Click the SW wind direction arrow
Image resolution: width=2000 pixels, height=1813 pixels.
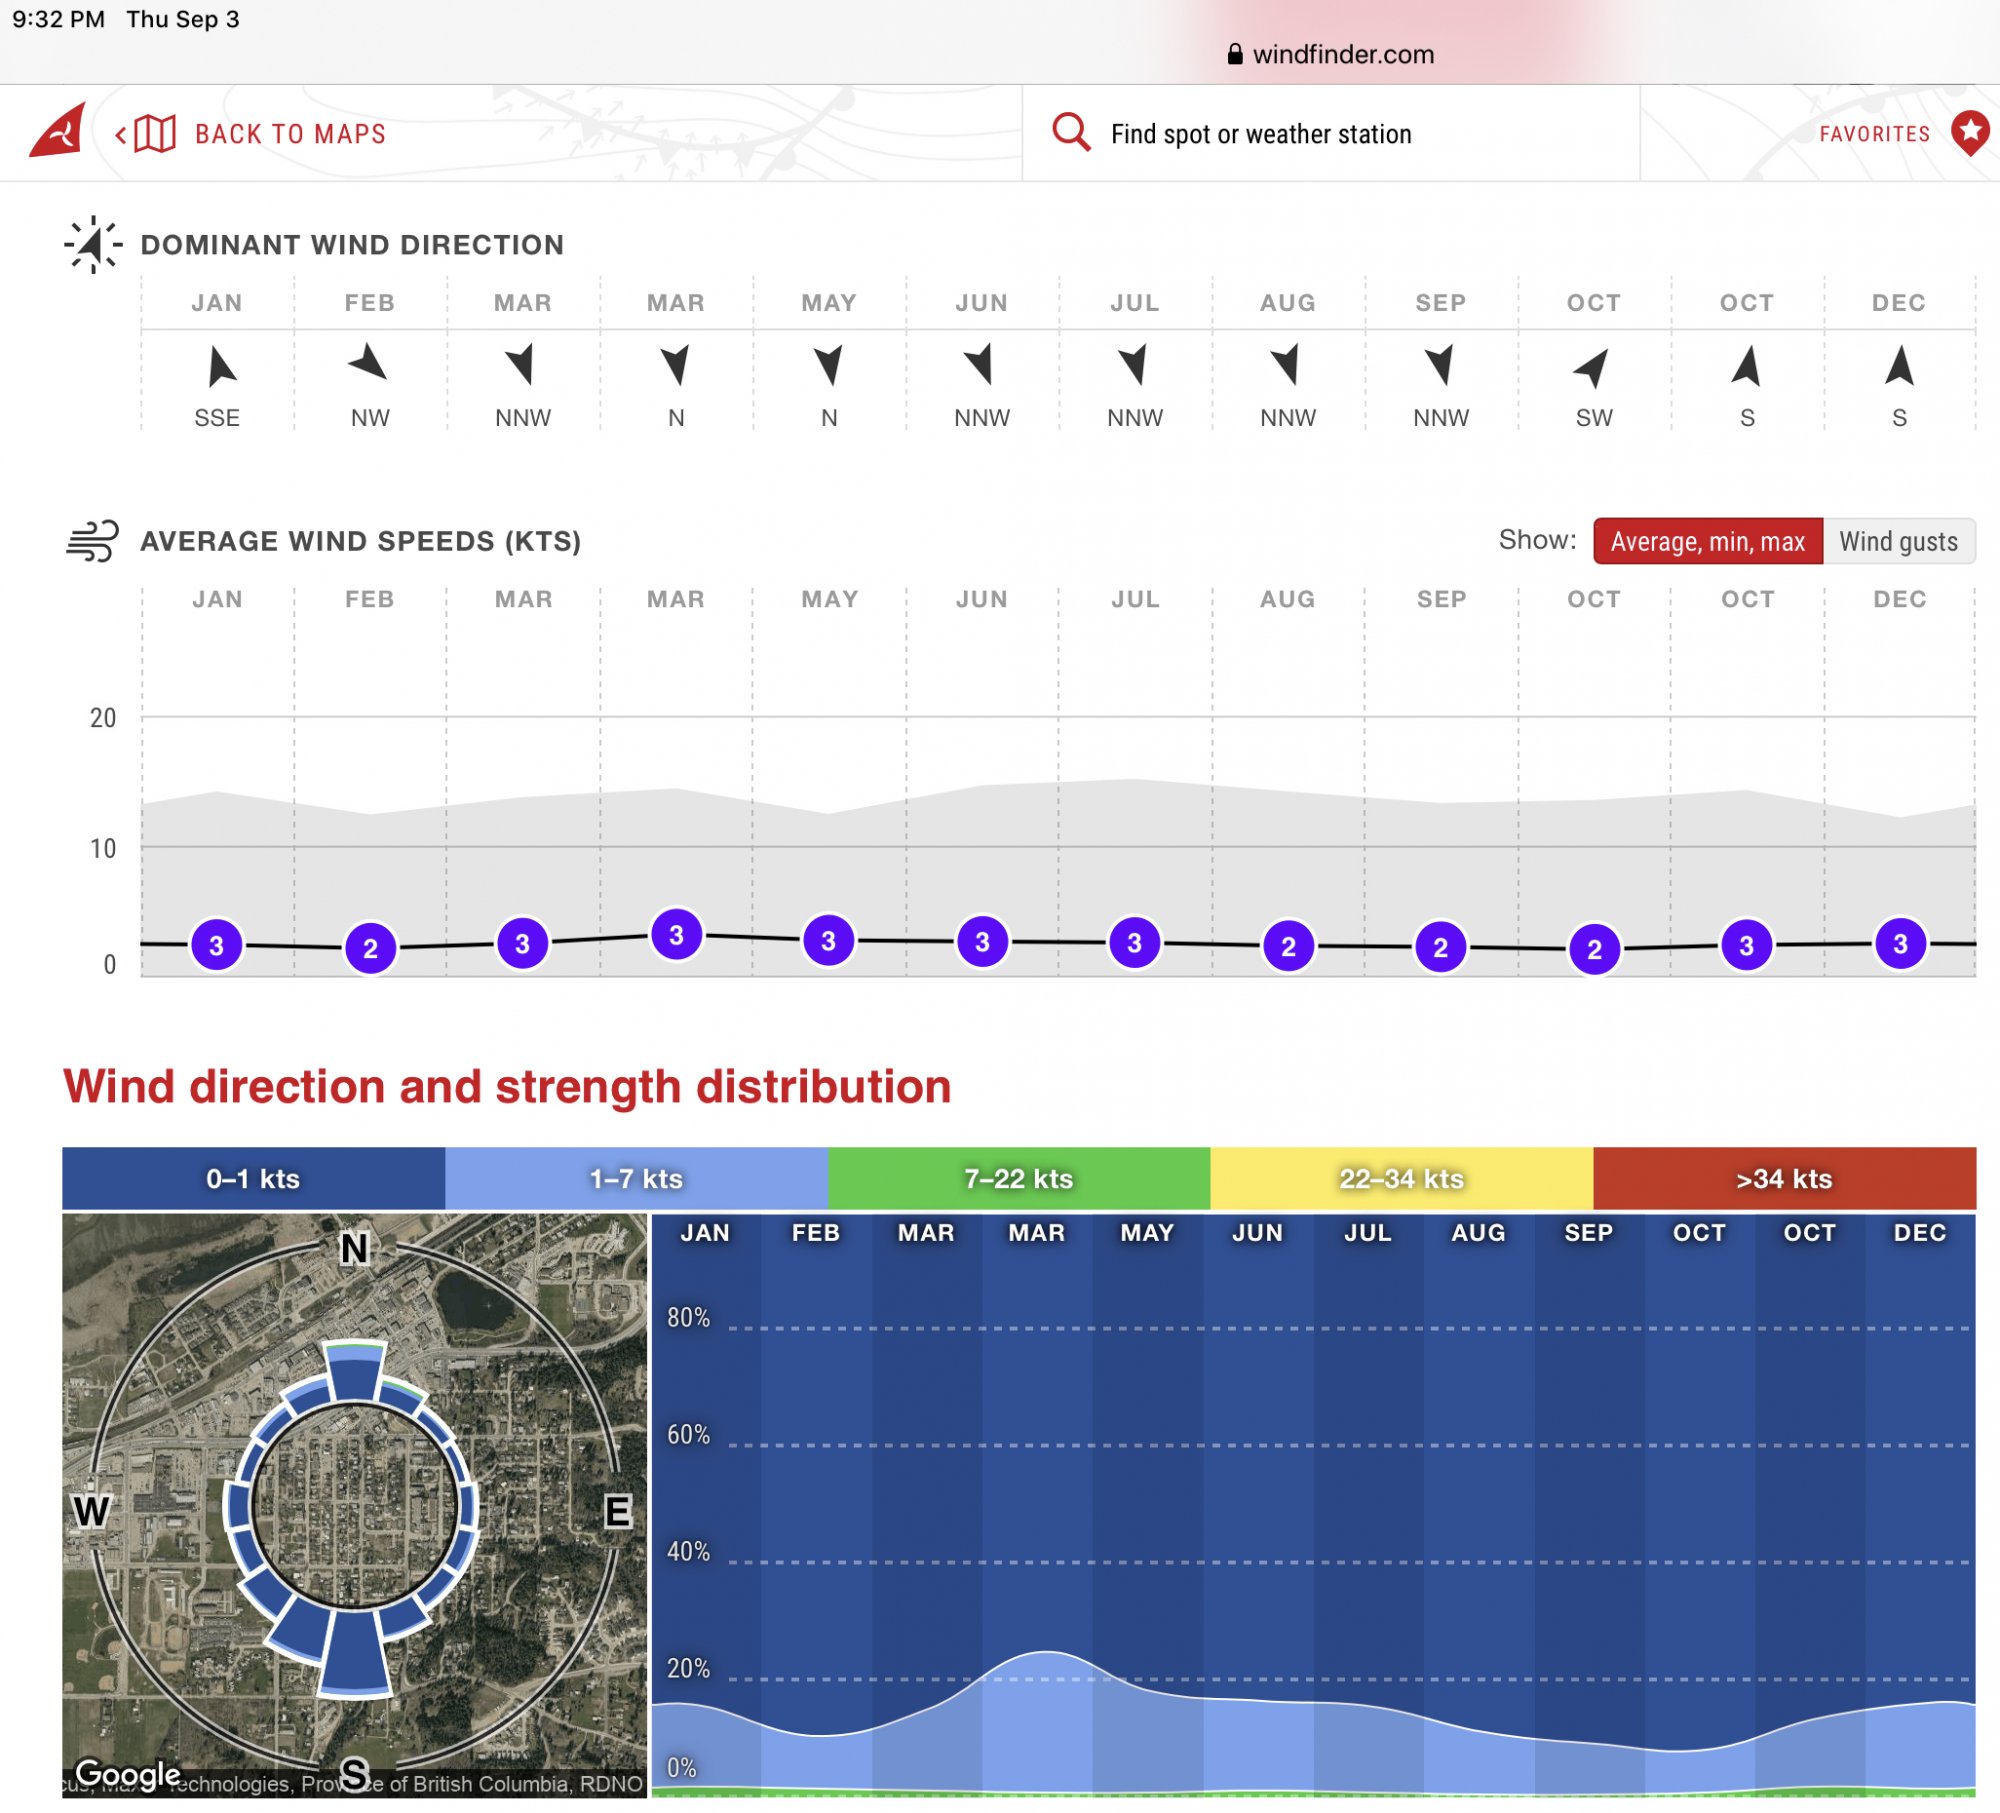pos(1592,368)
